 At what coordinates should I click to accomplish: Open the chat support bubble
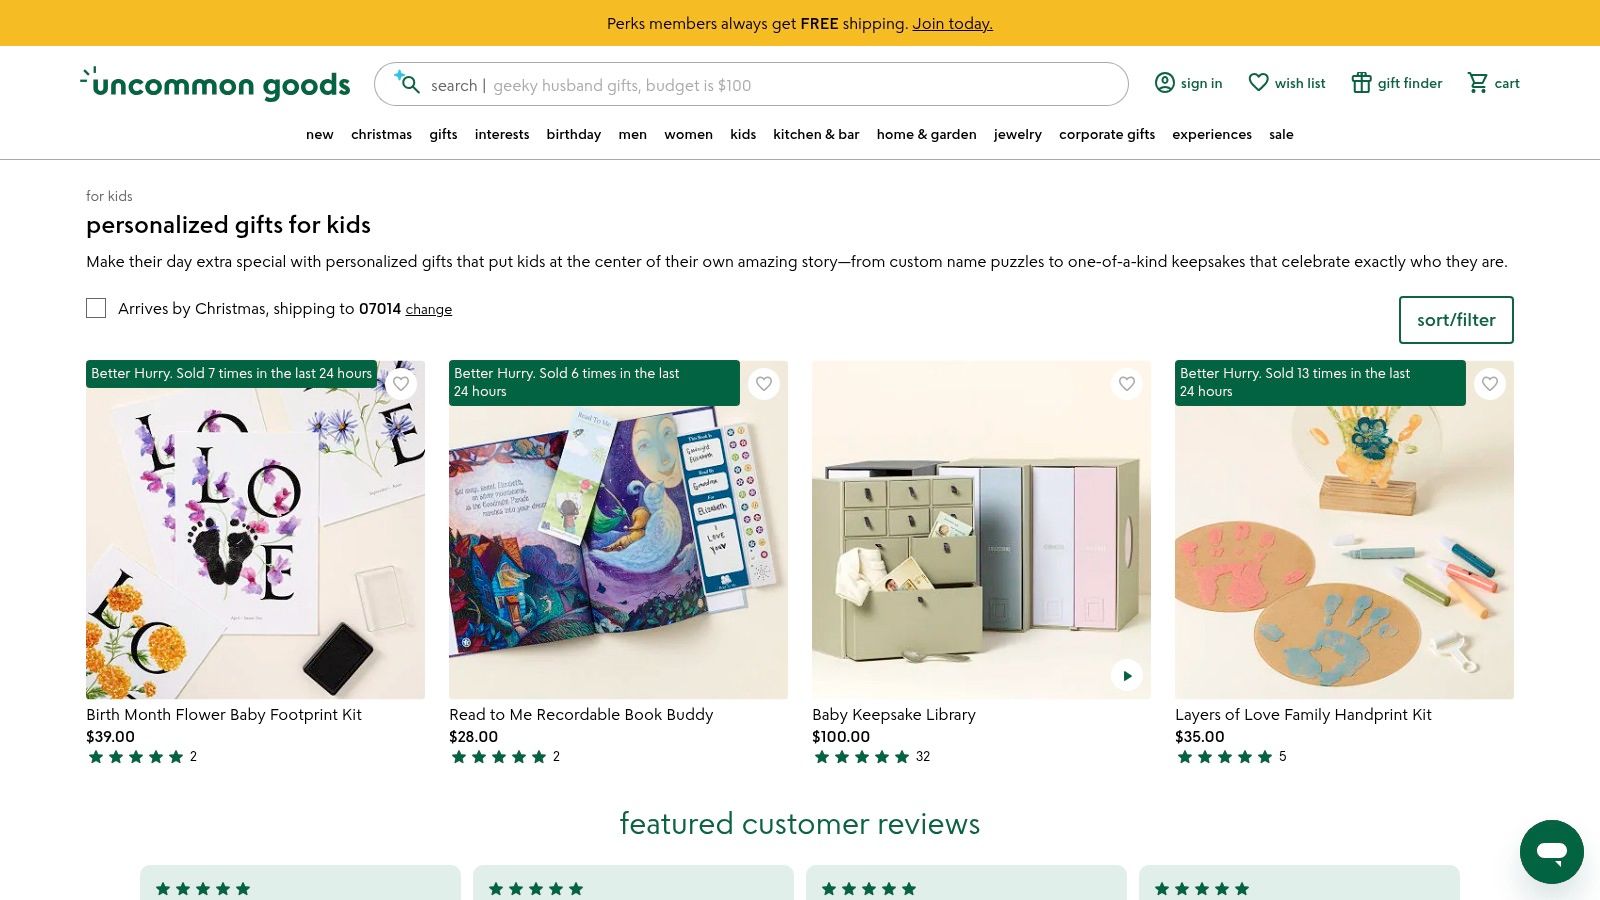click(1551, 852)
